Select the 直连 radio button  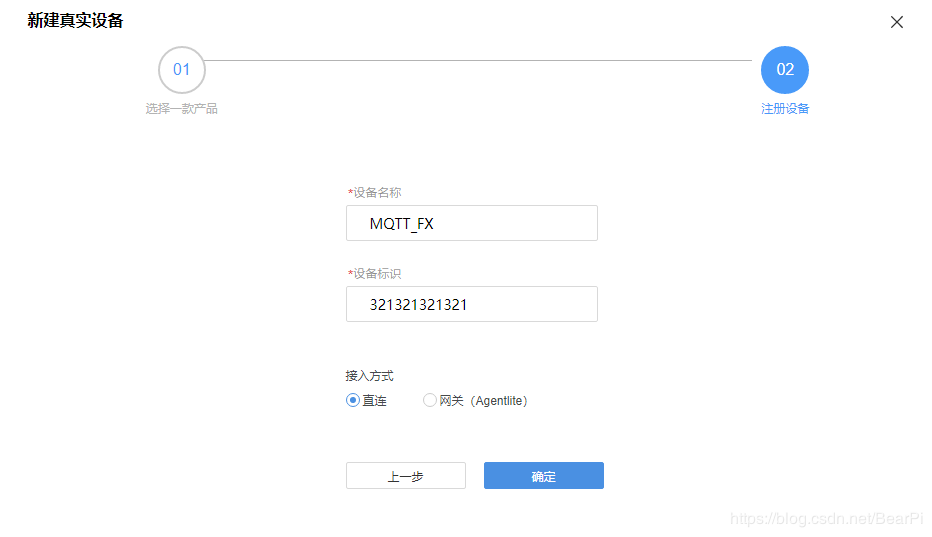[x=352, y=400]
